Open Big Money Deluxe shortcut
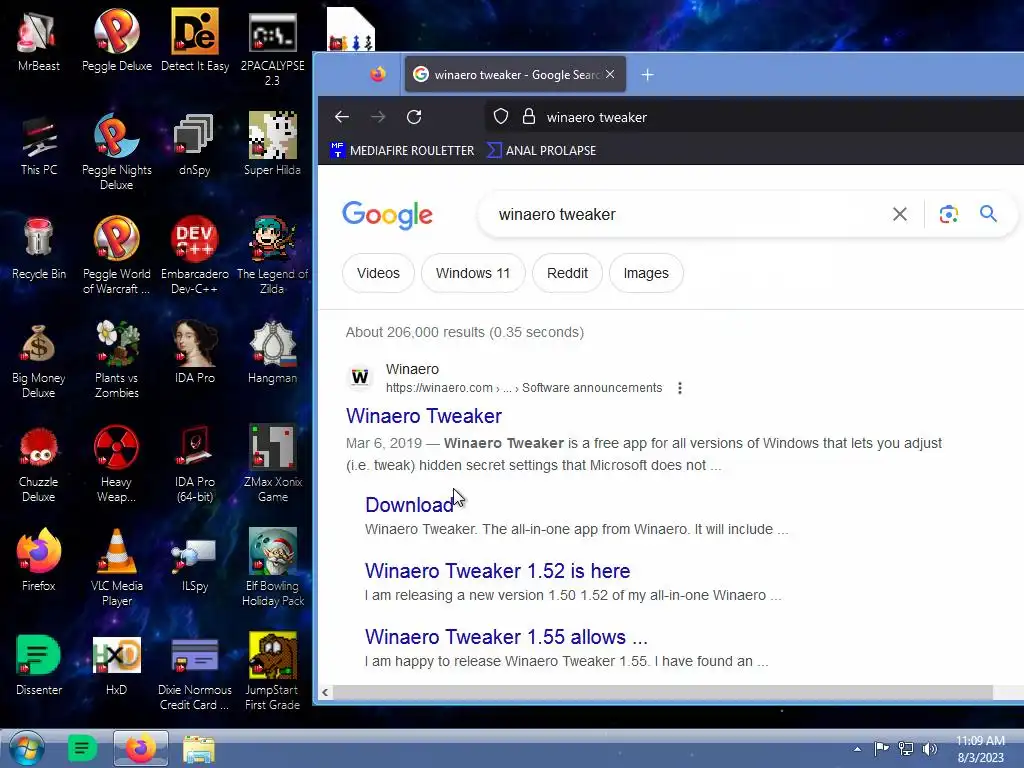The height and width of the screenshot is (768, 1024). point(39,359)
